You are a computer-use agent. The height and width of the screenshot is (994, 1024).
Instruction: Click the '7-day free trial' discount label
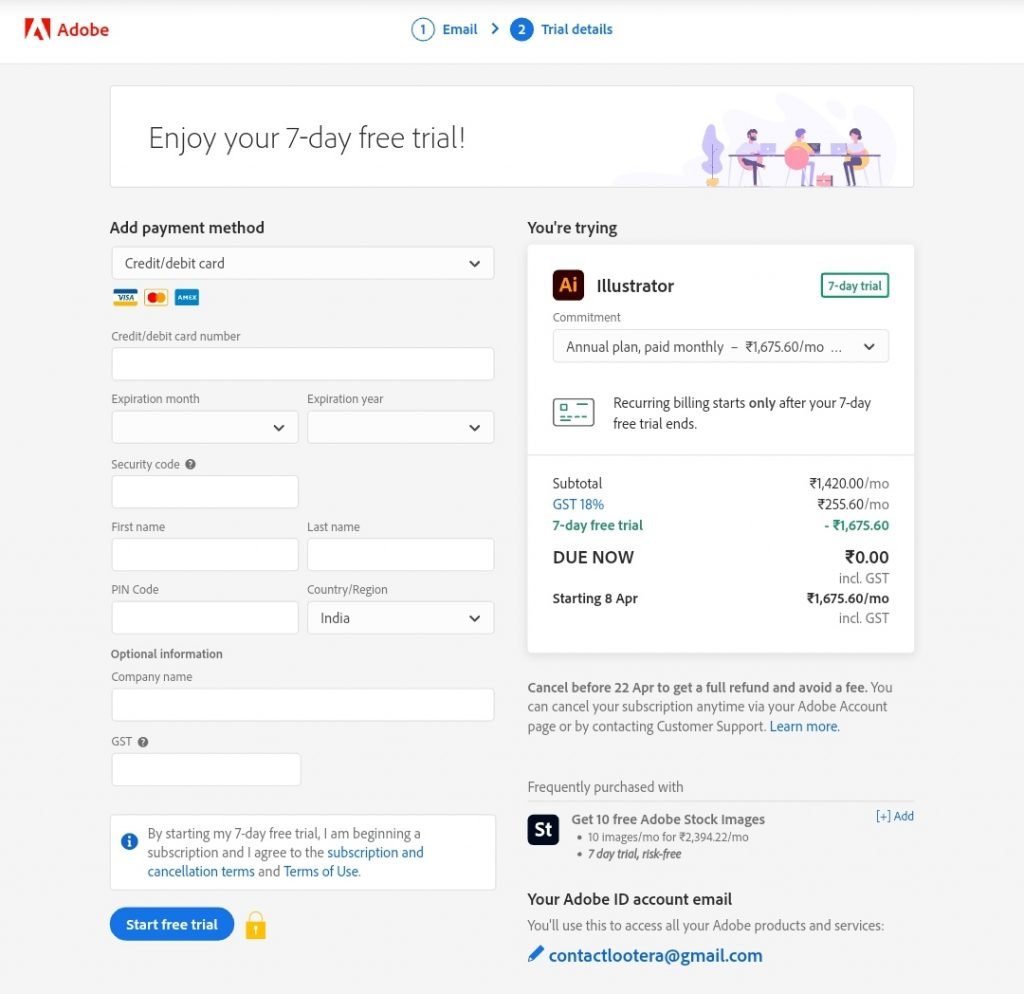tap(598, 525)
